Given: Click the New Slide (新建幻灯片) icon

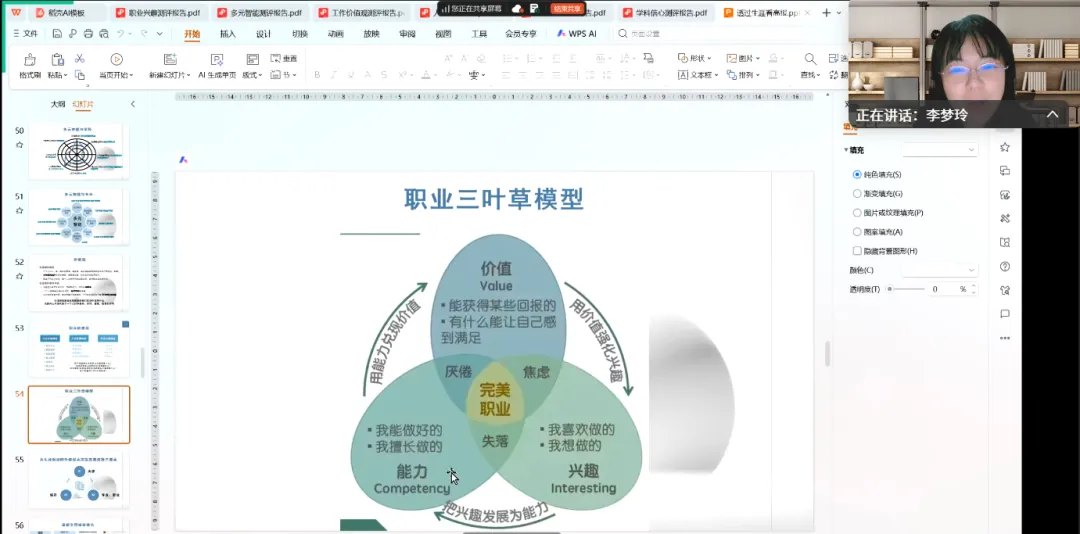Looking at the screenshot, I should (170, 60).
